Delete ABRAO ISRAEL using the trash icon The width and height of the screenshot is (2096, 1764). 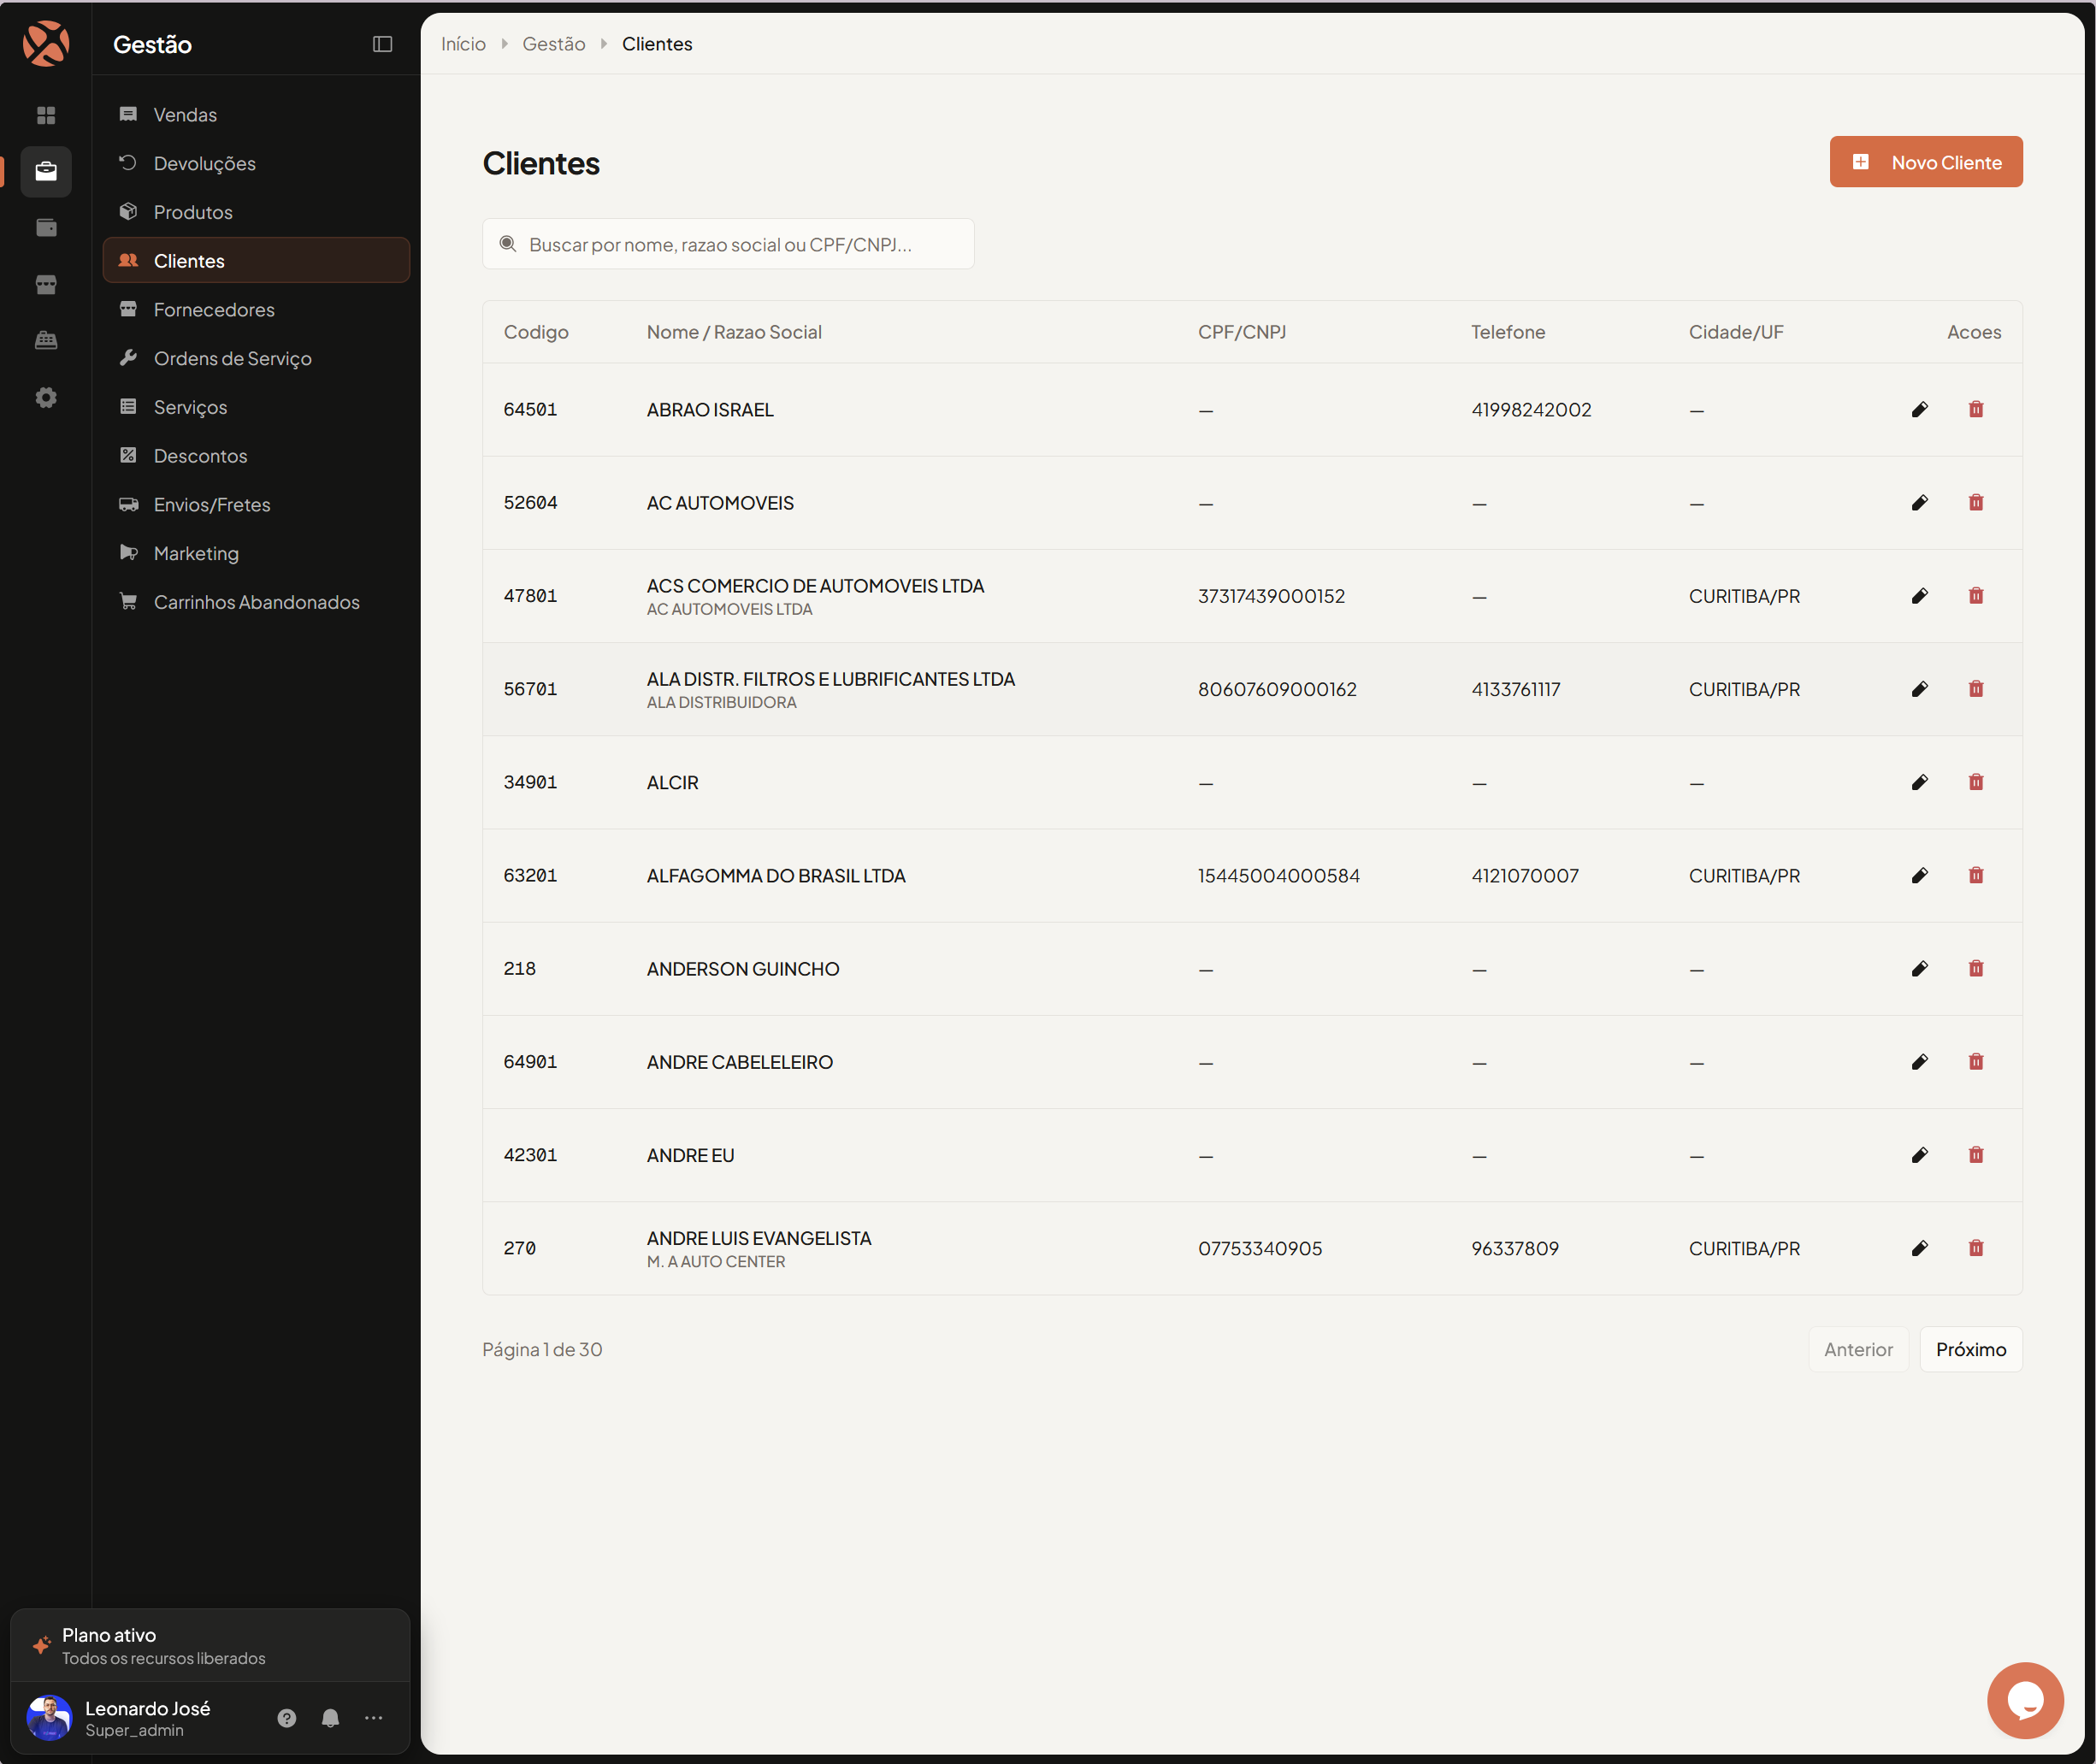(x=1977, y=409)
